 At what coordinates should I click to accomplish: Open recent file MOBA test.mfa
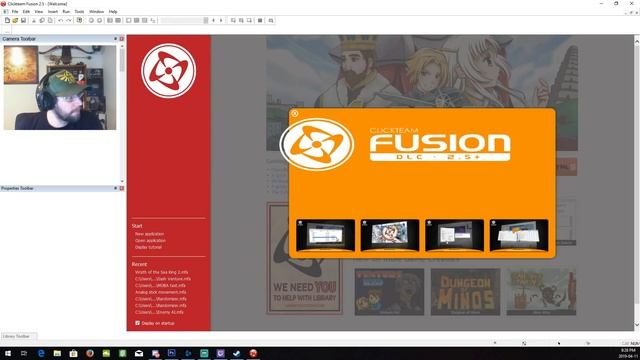[160, 285]
